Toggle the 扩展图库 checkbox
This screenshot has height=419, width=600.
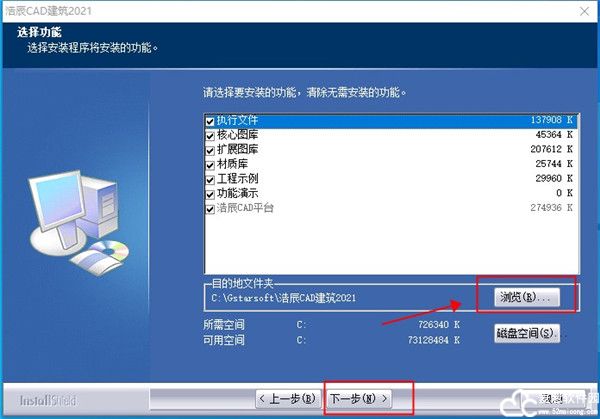pyautogui.click(x=210, y=150)
